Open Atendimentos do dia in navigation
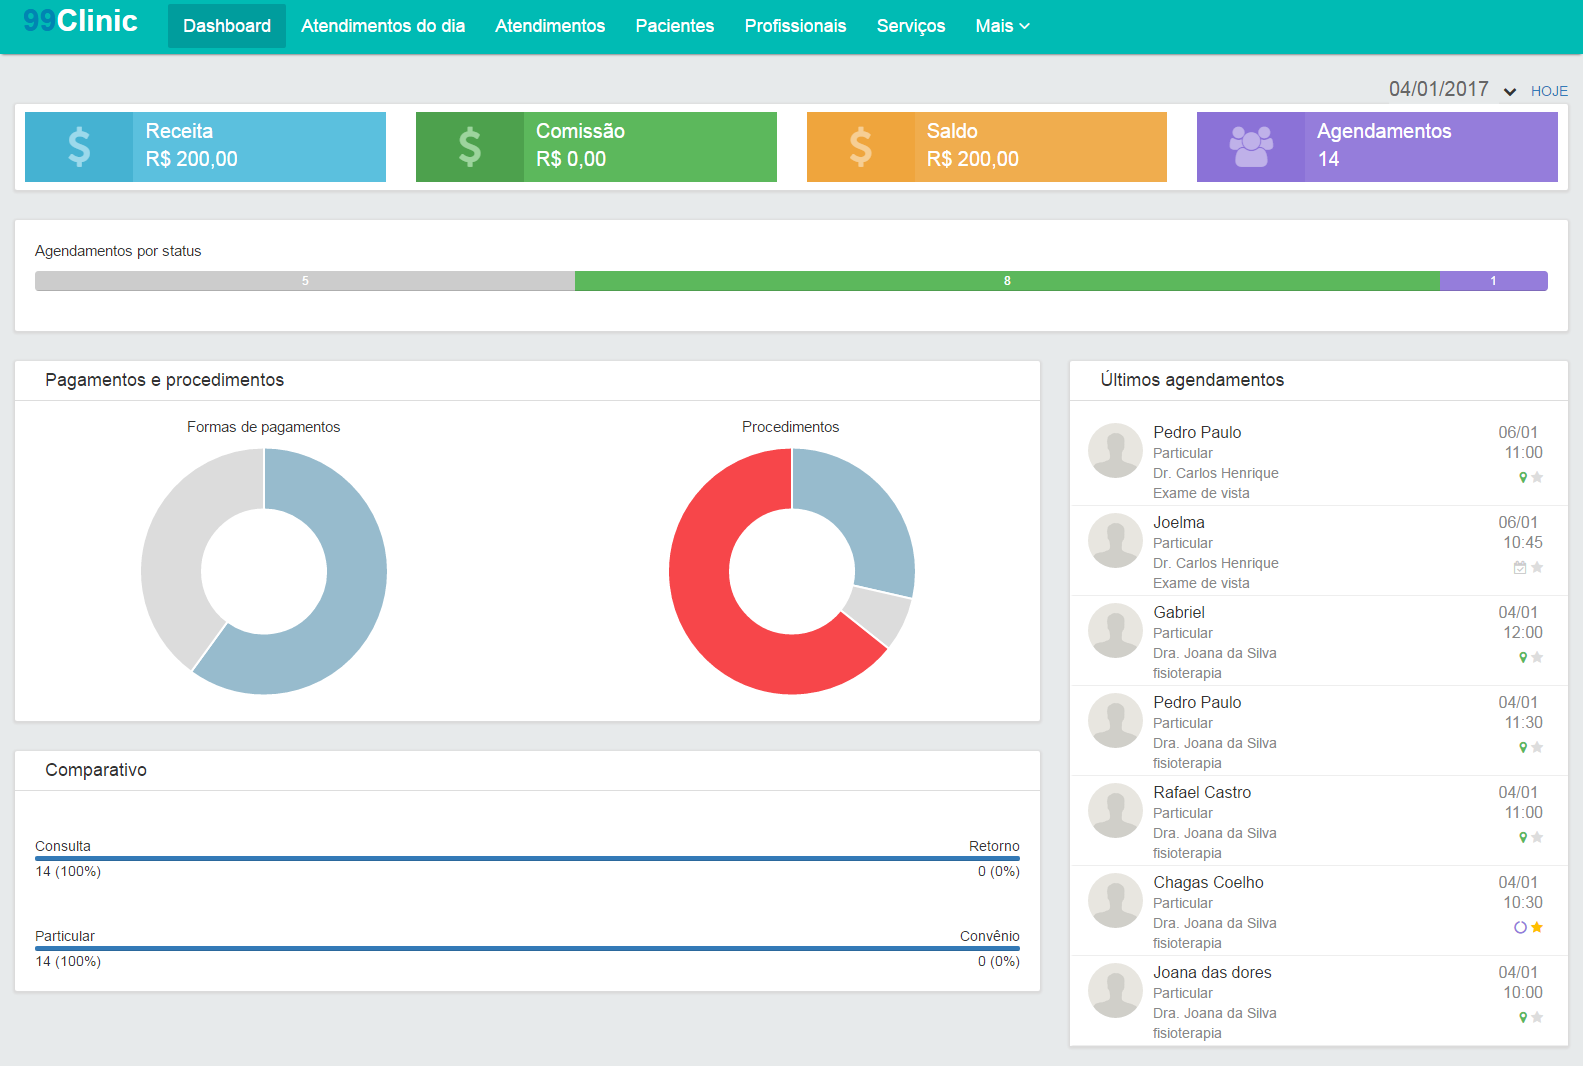Image resolution: width=1583 pixels, height=1066 pixels. pyautogui.click(x=383, y=26)
